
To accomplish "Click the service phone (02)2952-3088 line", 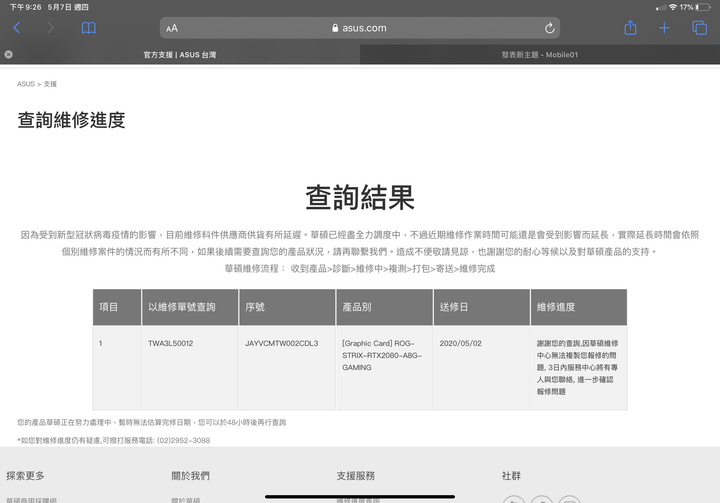I will click(x=113, y=440).
